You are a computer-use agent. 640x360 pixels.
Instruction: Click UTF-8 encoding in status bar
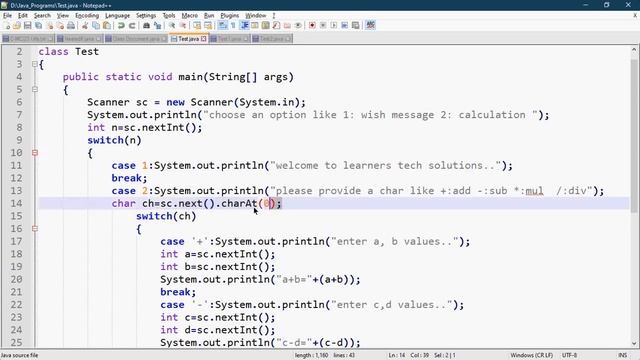click(569, 355)
